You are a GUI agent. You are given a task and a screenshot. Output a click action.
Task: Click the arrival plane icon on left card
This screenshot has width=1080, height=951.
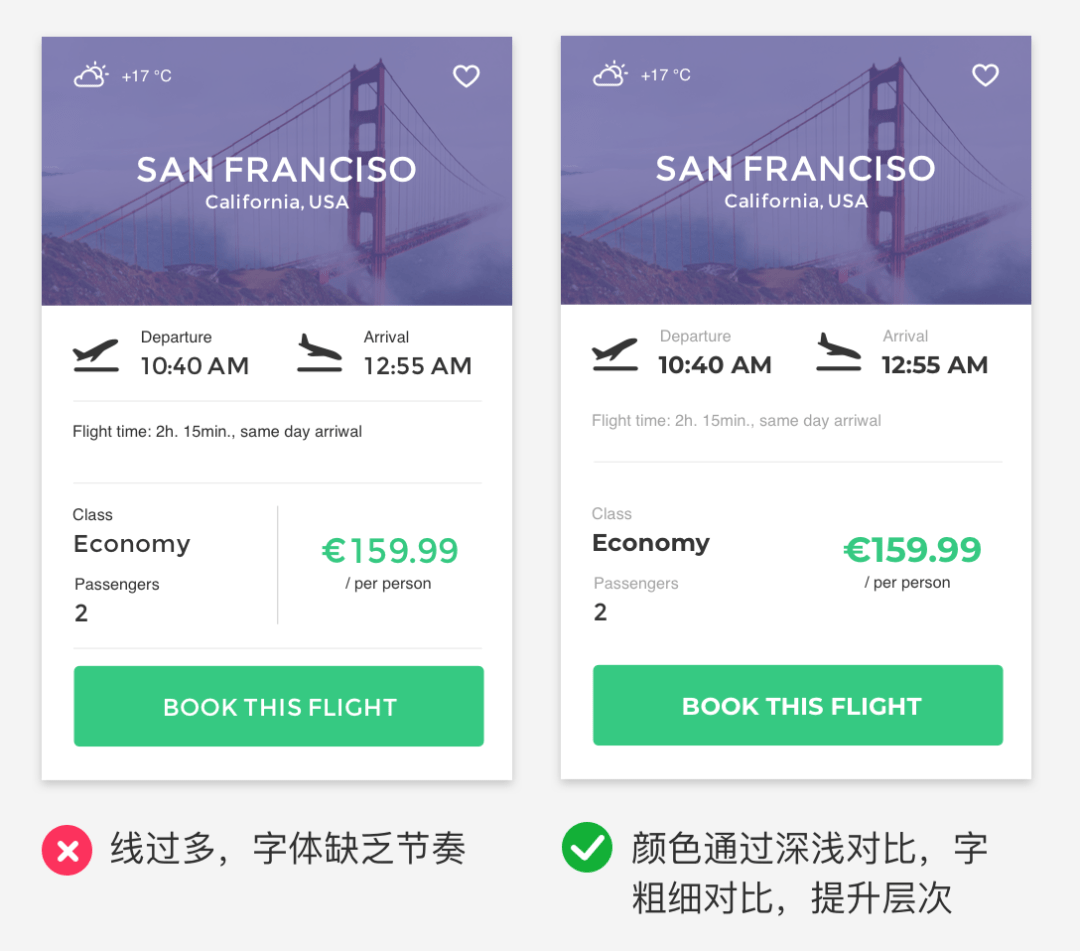(320, 354)
